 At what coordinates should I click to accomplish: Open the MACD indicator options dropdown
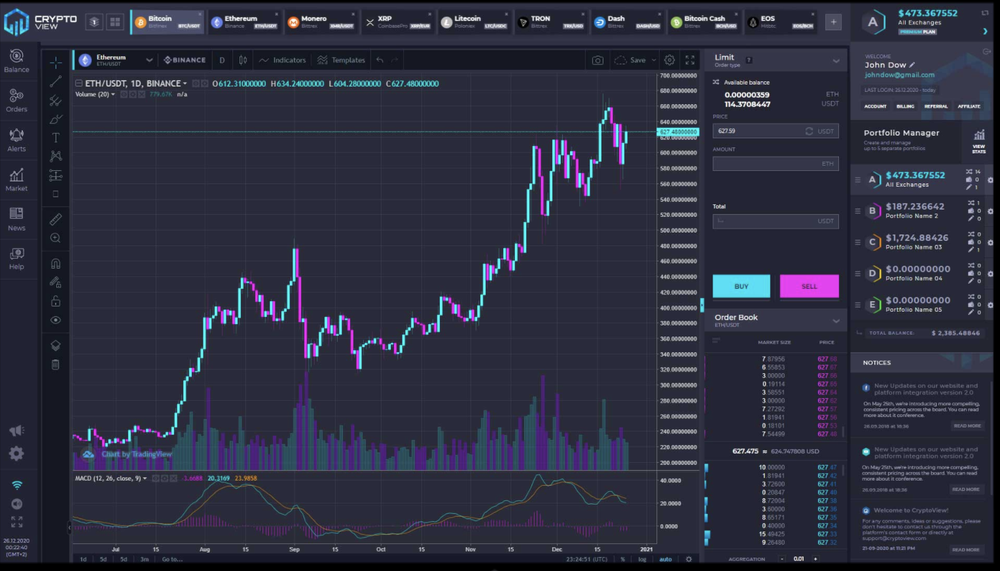[145, 478]
